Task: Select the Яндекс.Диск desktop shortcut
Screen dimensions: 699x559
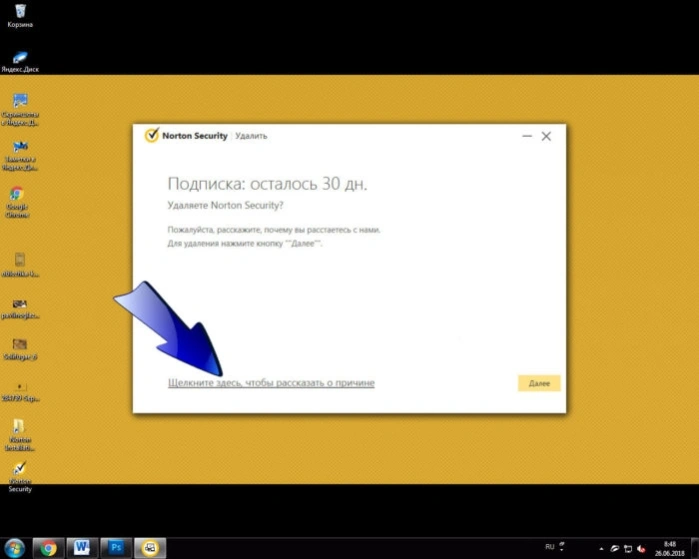Action: coord(20,62)
